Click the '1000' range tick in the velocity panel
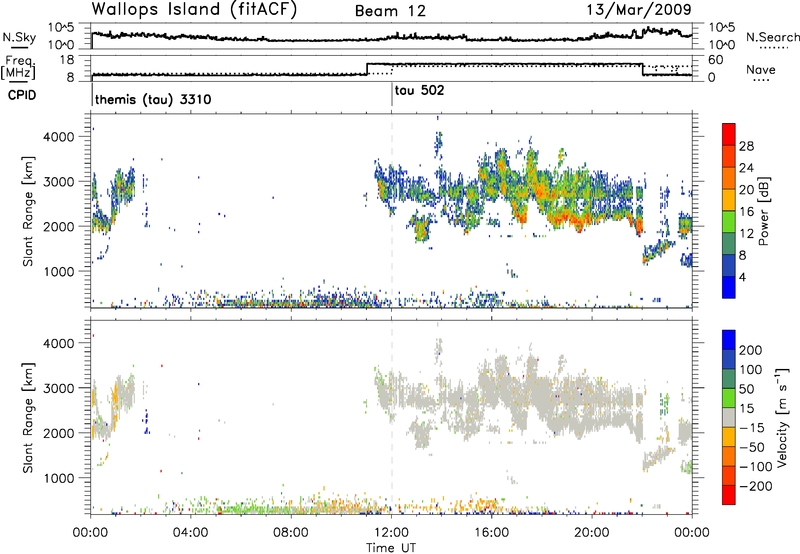 click(x=59, y=478)
